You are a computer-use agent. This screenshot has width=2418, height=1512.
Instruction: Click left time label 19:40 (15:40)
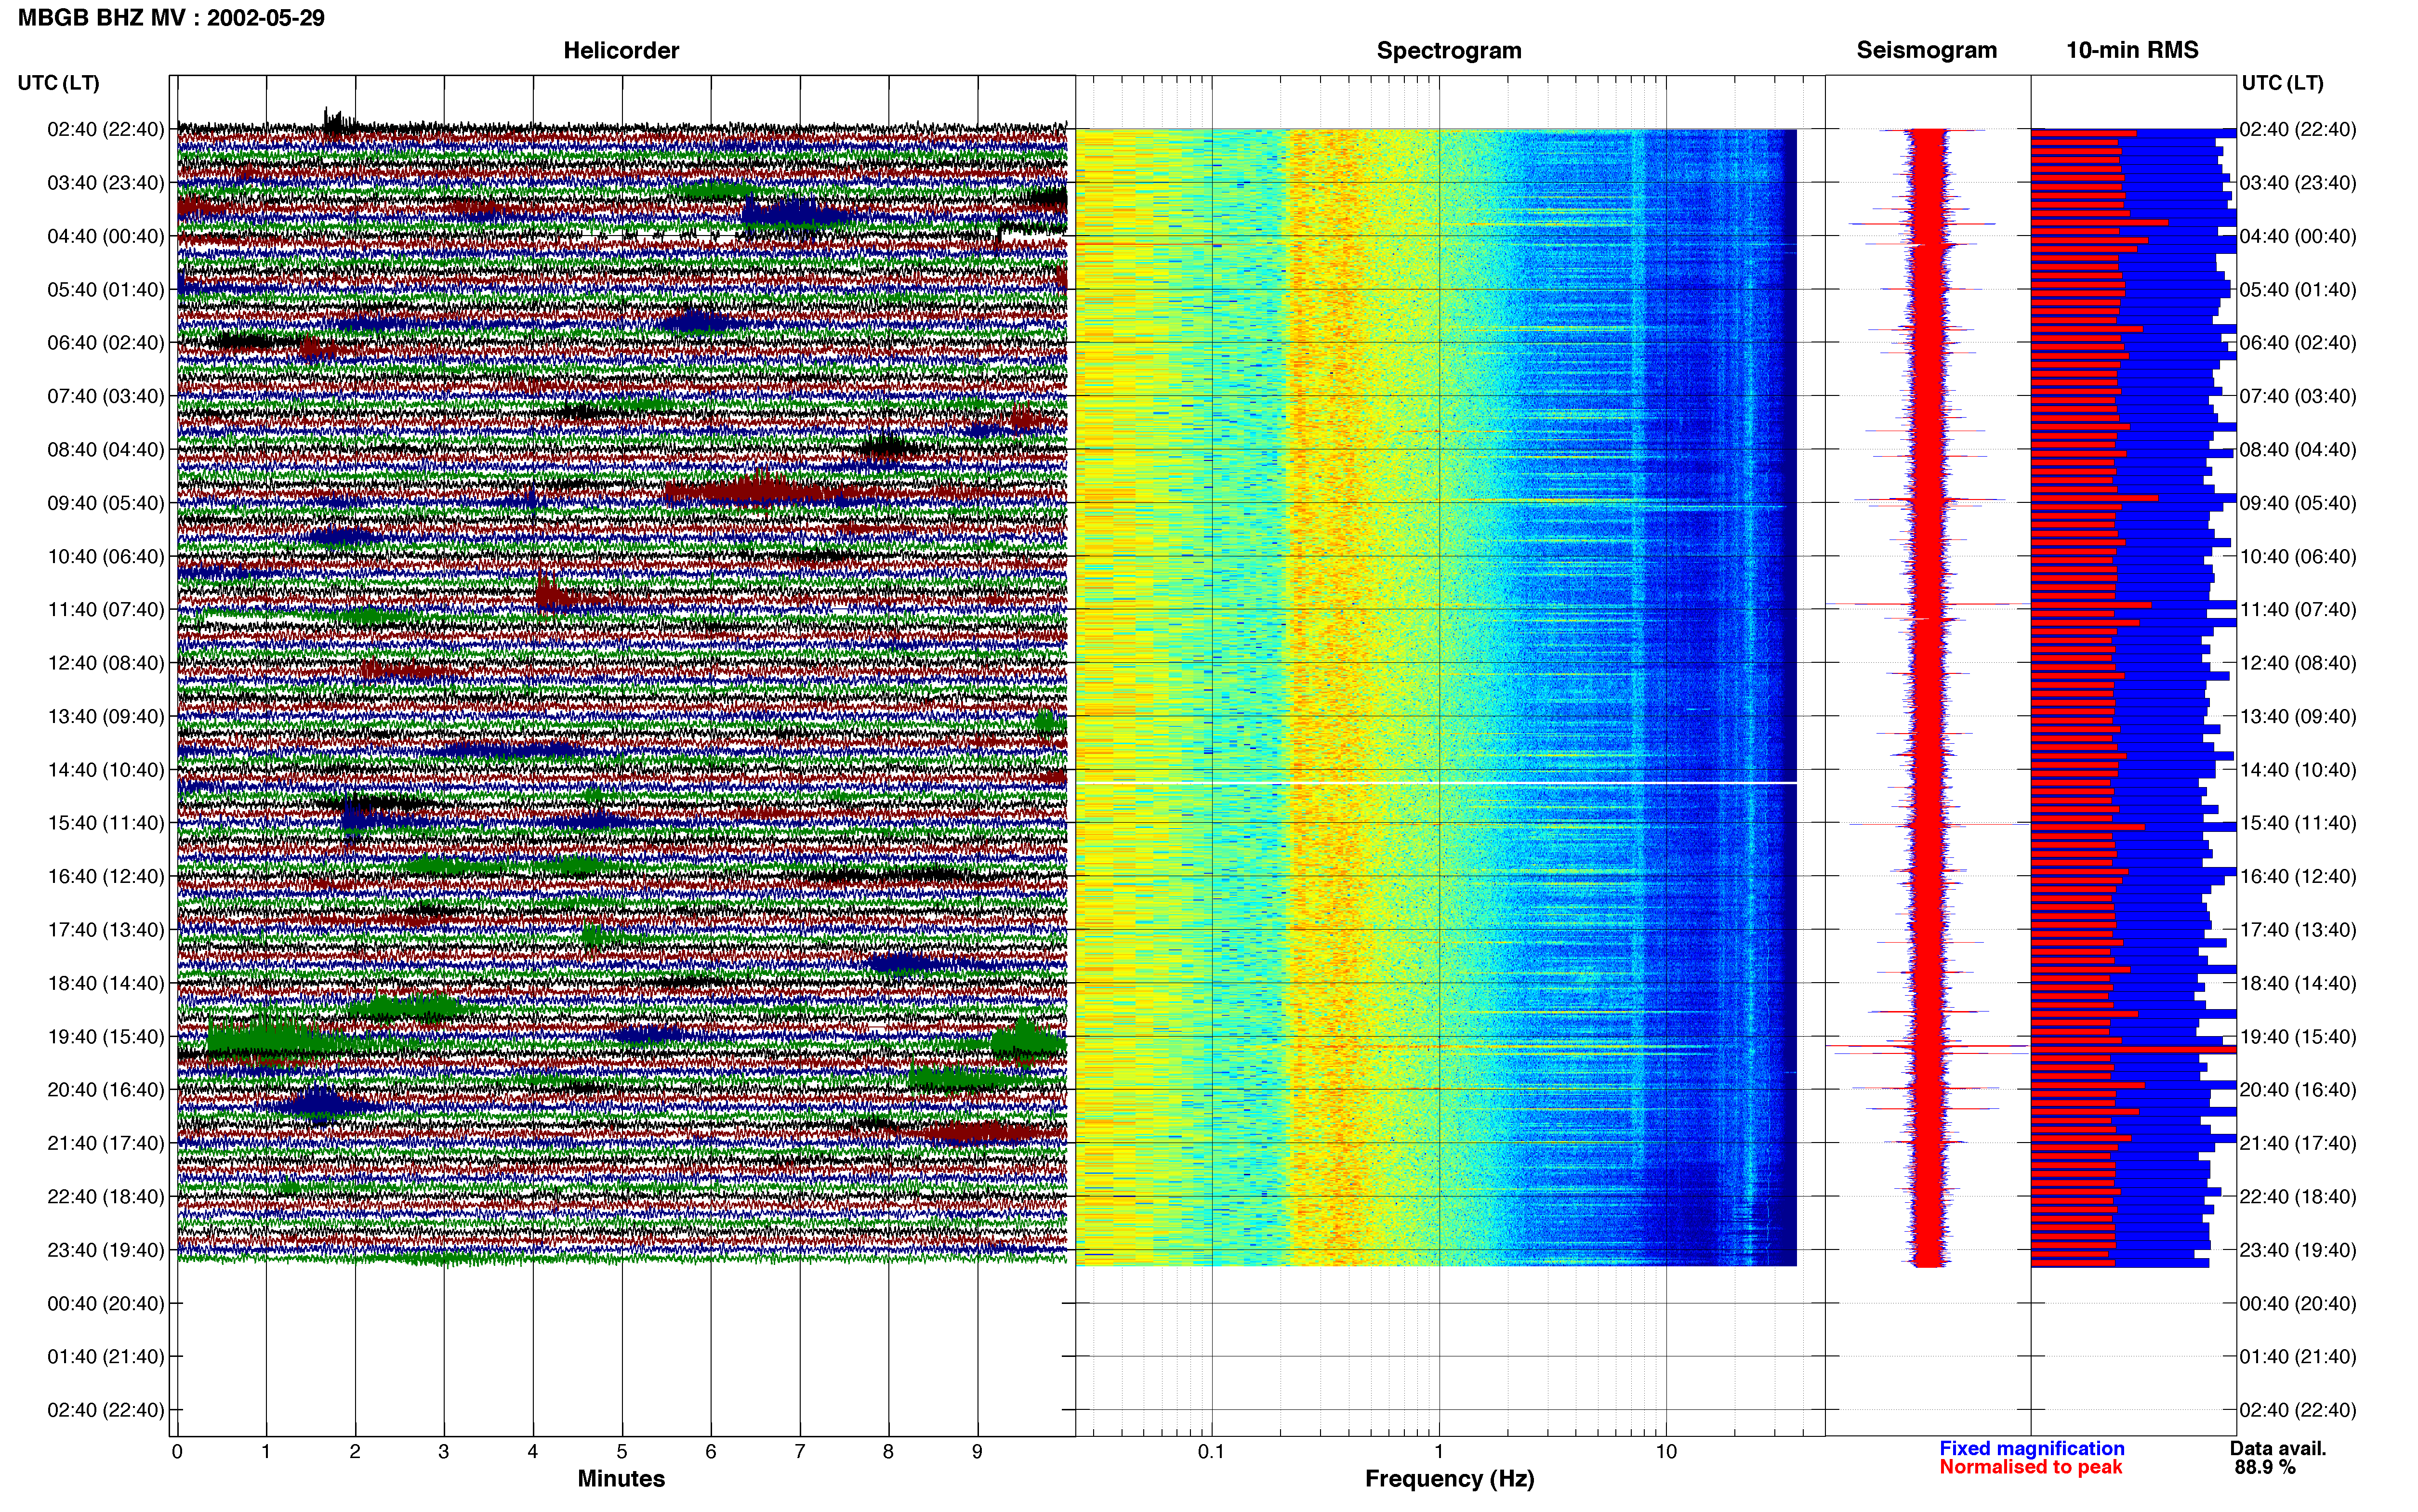106,1036
